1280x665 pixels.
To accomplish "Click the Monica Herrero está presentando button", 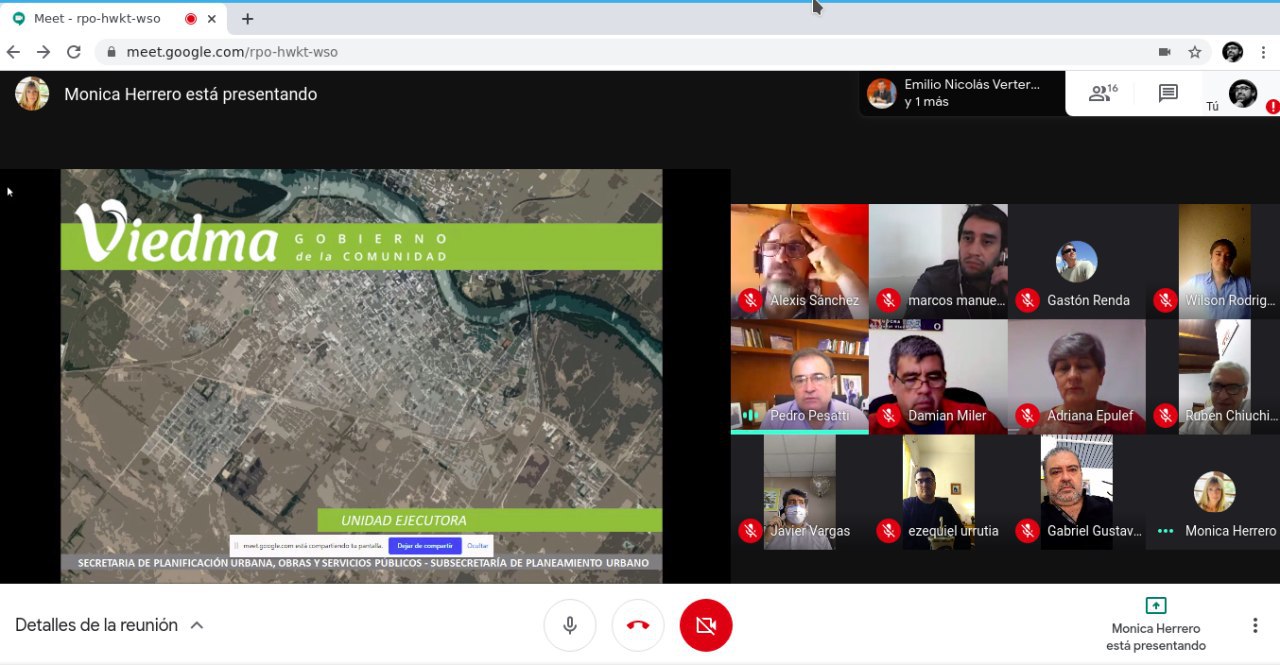I will 1155,625.
